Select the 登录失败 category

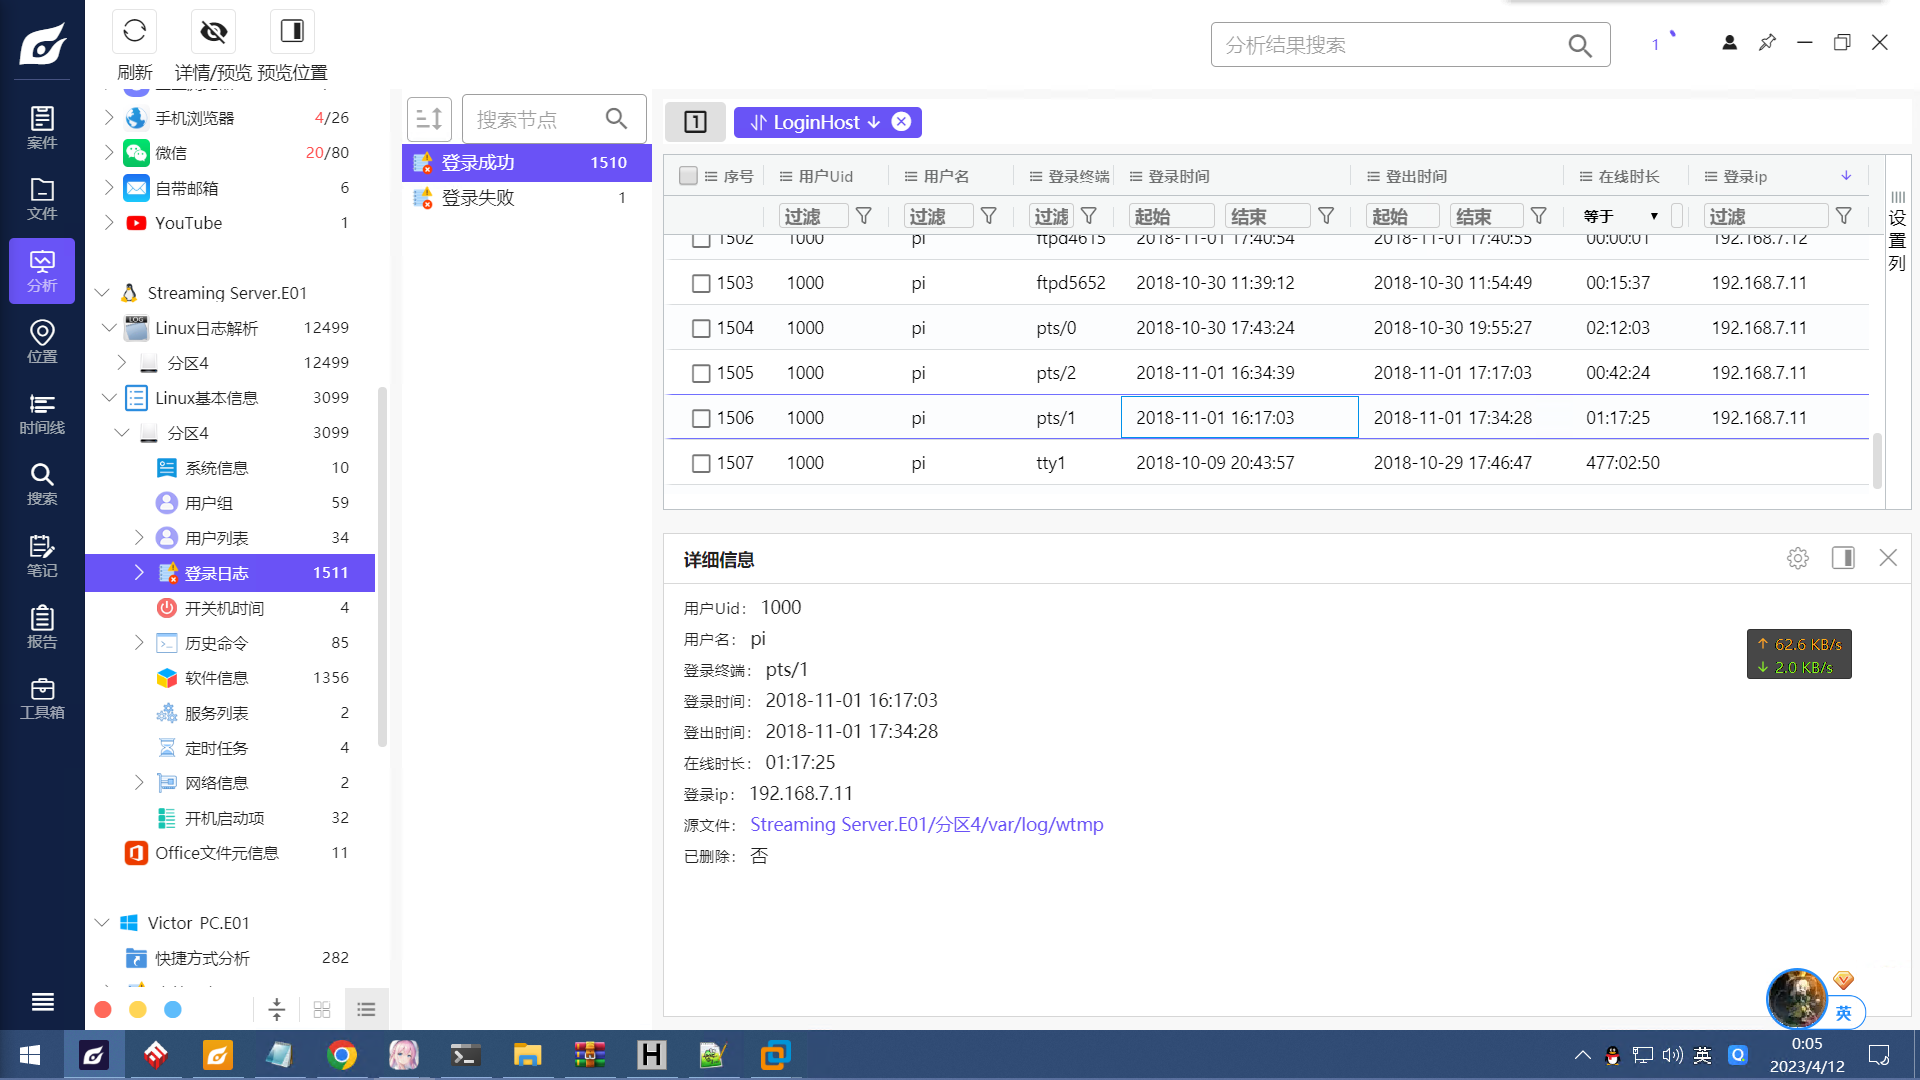click(527, 198)
